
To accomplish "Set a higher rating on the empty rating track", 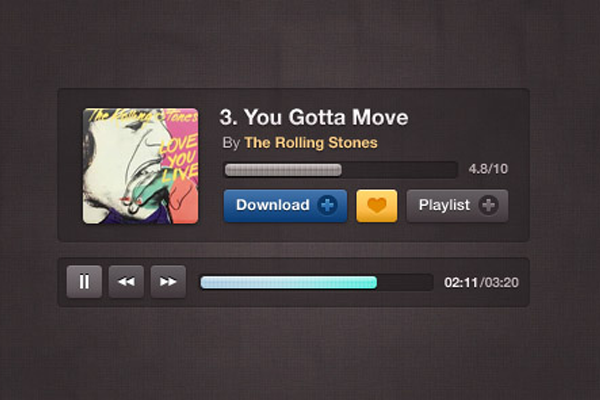I will tap(399, 170).
